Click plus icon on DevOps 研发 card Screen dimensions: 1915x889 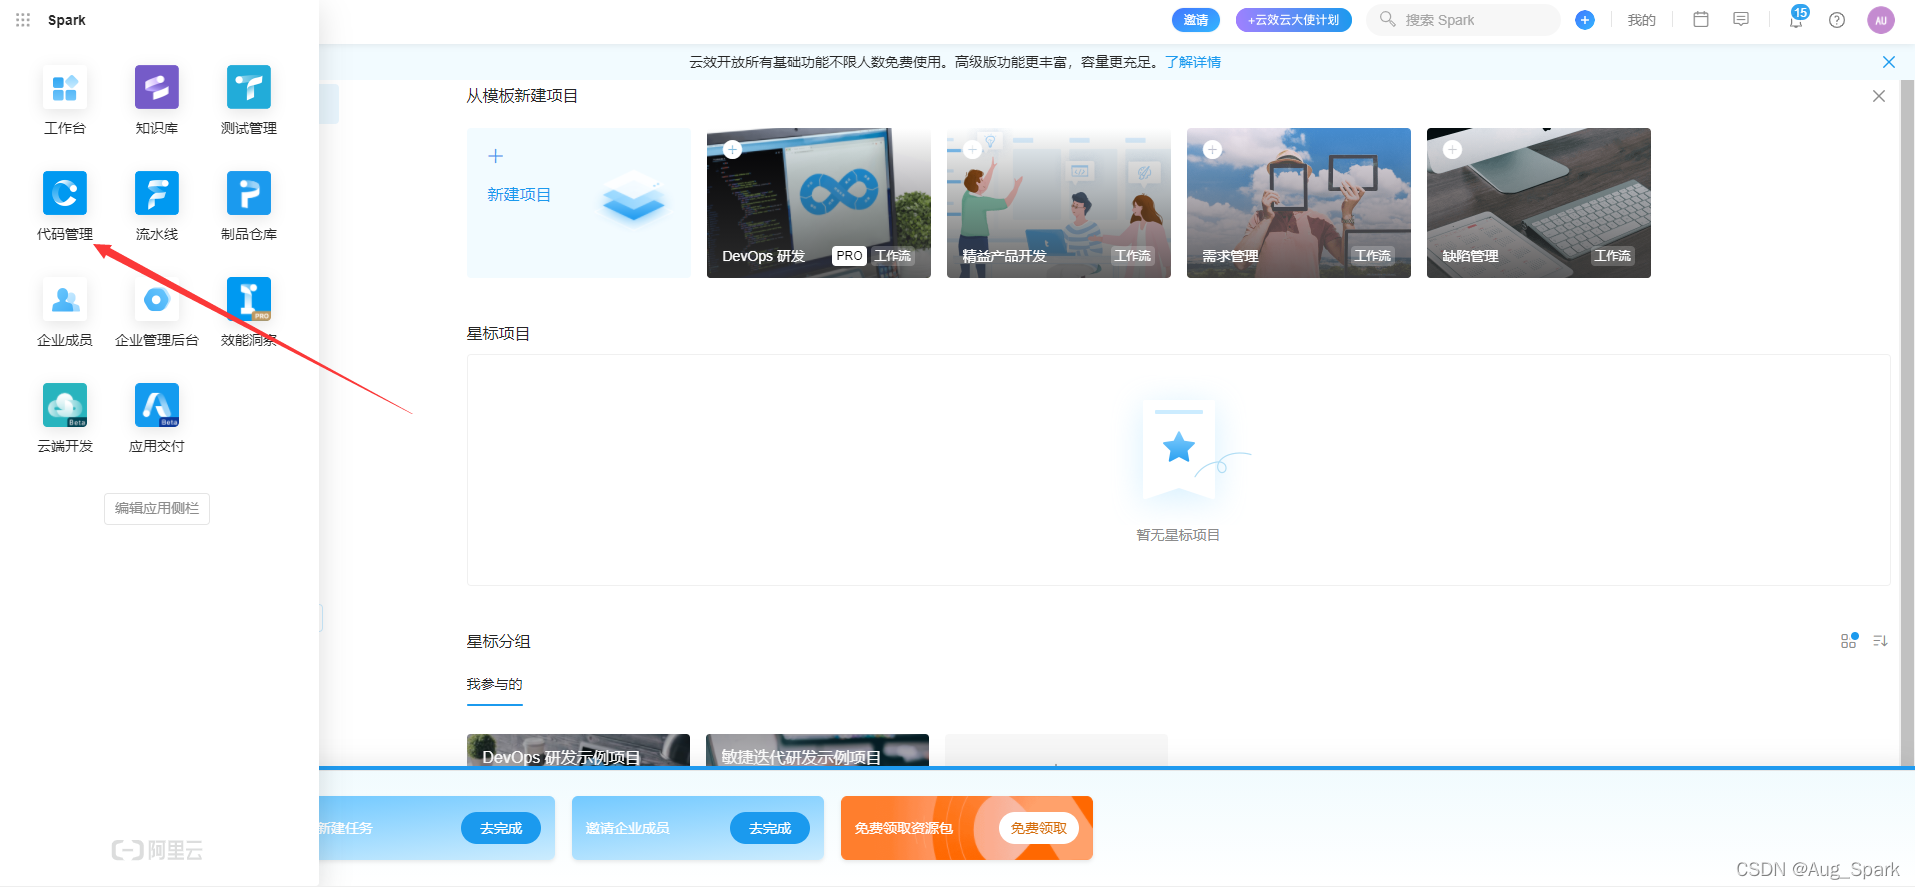click(x=733, y=149)
